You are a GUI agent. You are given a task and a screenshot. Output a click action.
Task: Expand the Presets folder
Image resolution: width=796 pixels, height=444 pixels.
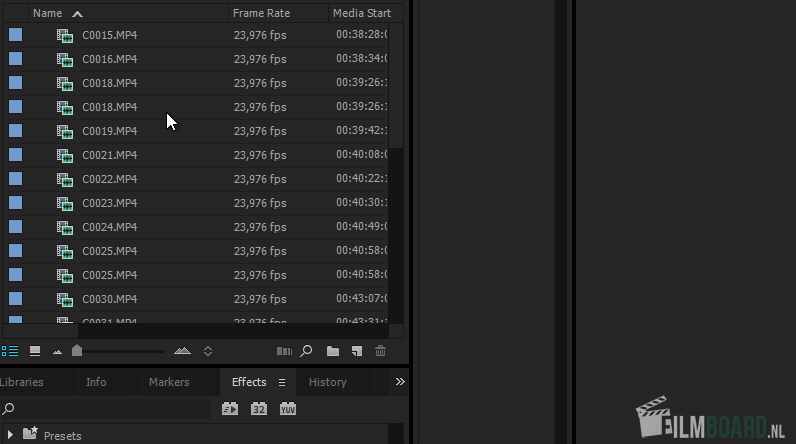pos(10,435)
